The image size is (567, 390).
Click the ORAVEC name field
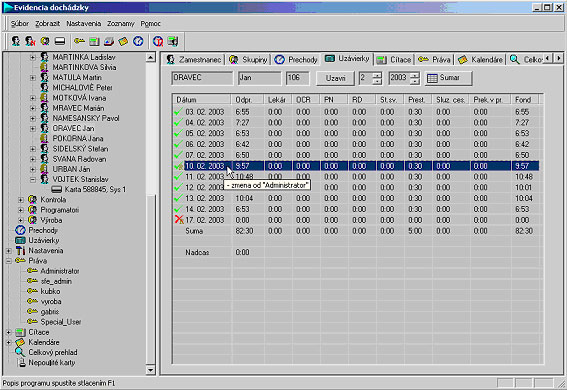point(202,78)
